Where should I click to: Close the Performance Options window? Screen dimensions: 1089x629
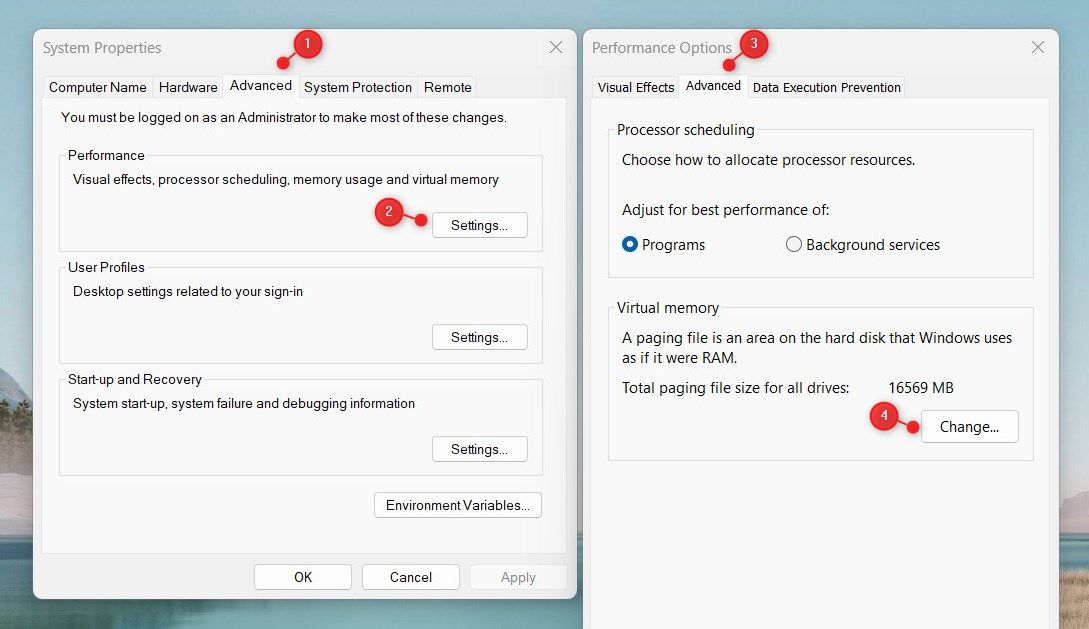(1037, 47)
